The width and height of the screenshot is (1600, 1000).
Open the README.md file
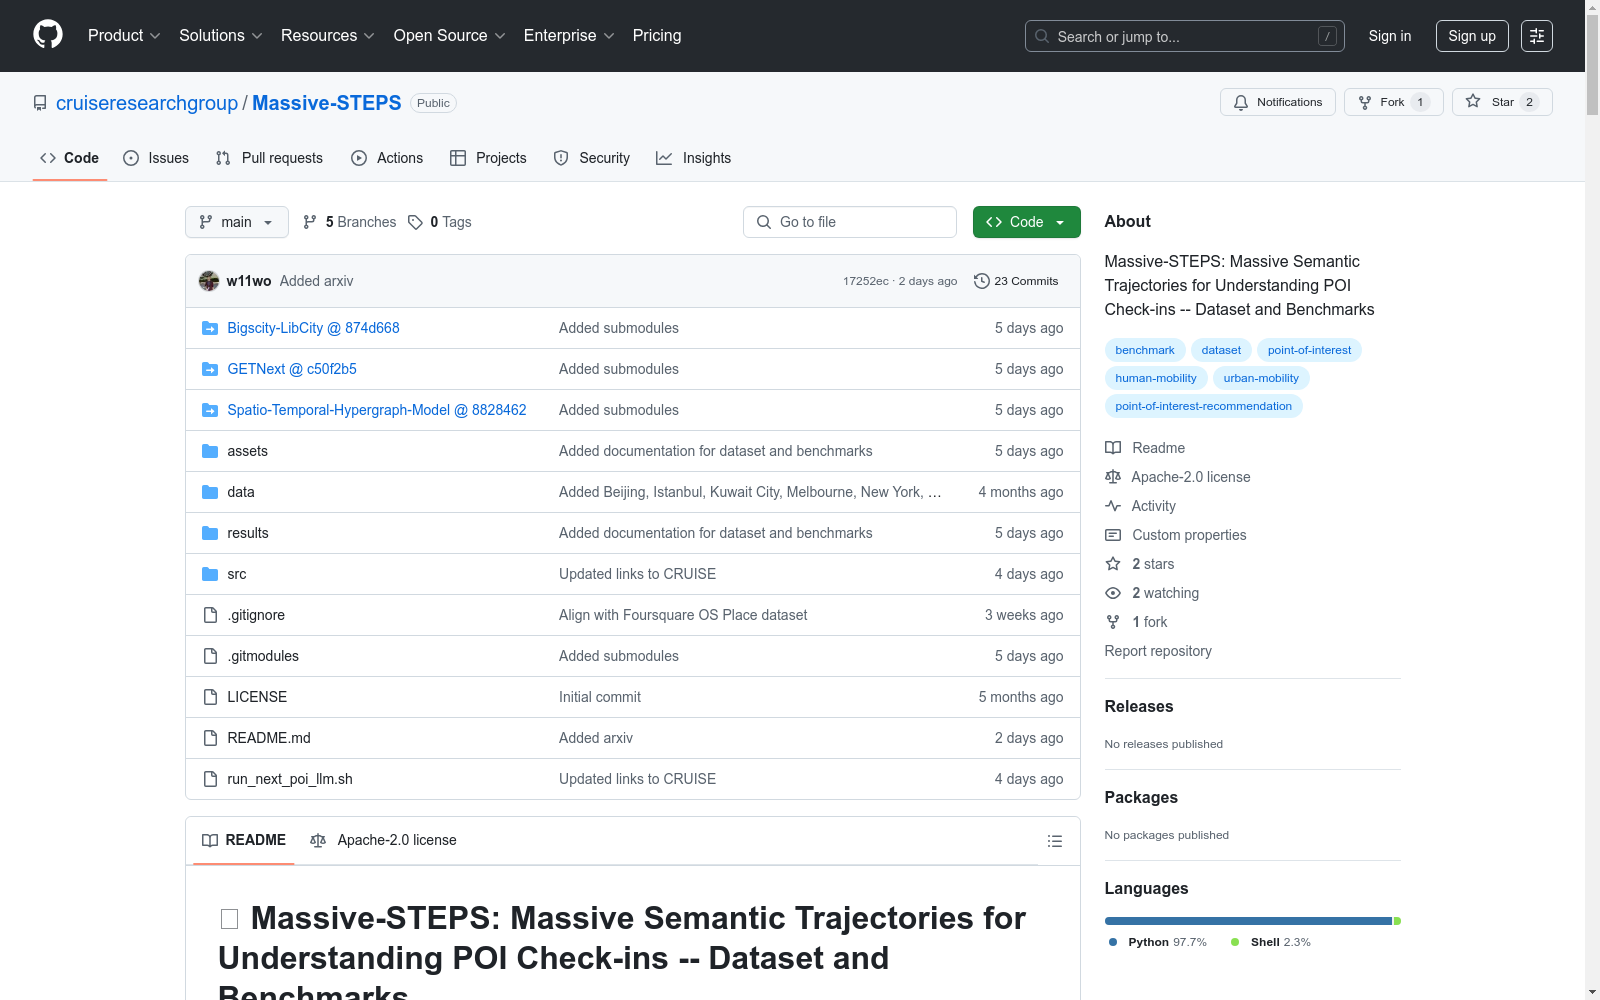(269, 738)
